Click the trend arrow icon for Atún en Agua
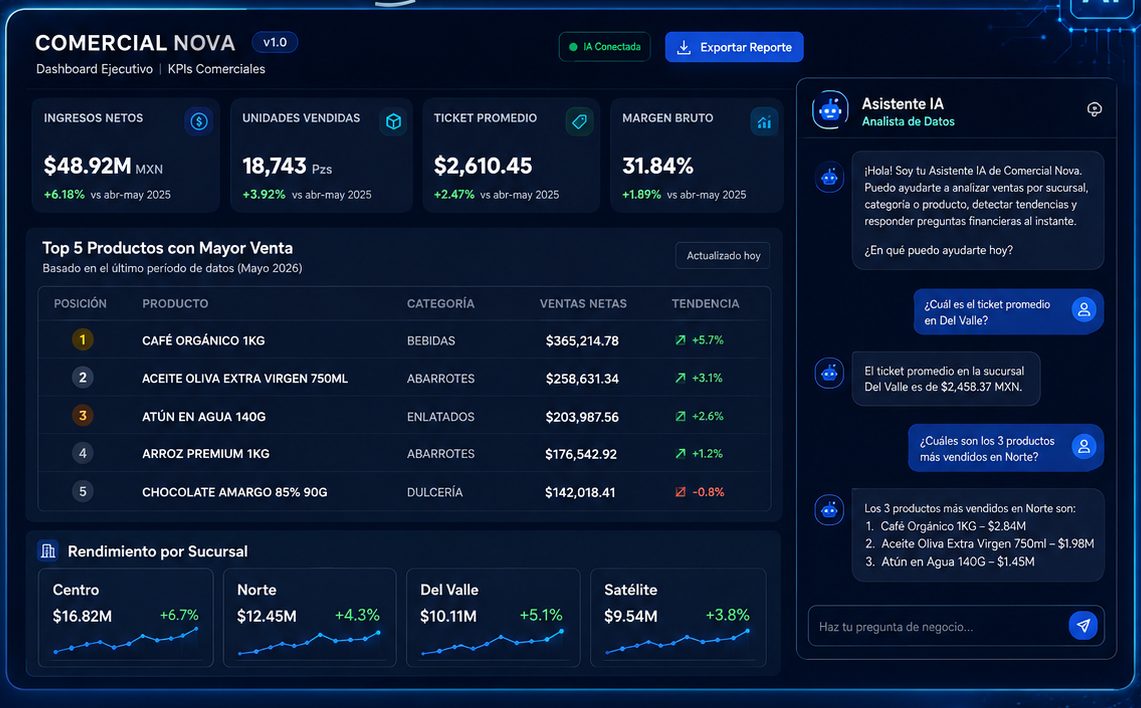Viewport: 1141px width, 708px height. [x=680, y=416]
